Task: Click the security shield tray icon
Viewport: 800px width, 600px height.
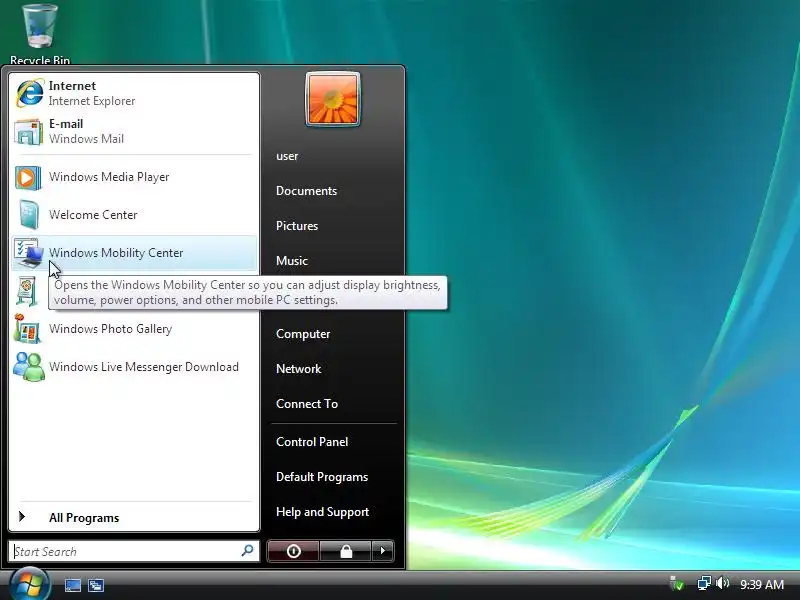Action: tap(677, 583)
